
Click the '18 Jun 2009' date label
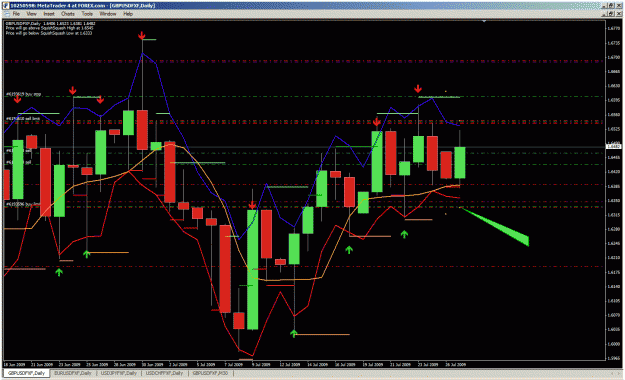[x=14, y=364]
